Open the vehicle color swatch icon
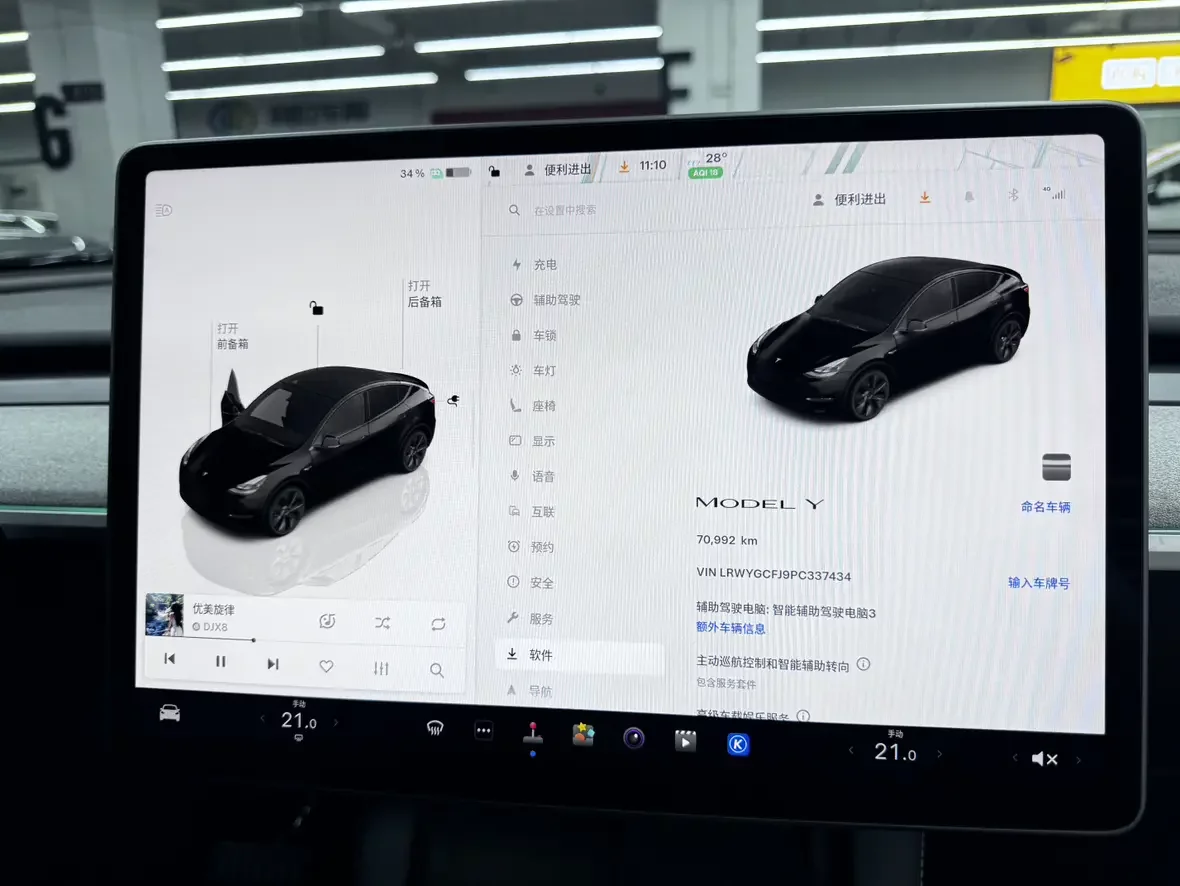Screen dimensions: 1180x886 coord(1056,467)
